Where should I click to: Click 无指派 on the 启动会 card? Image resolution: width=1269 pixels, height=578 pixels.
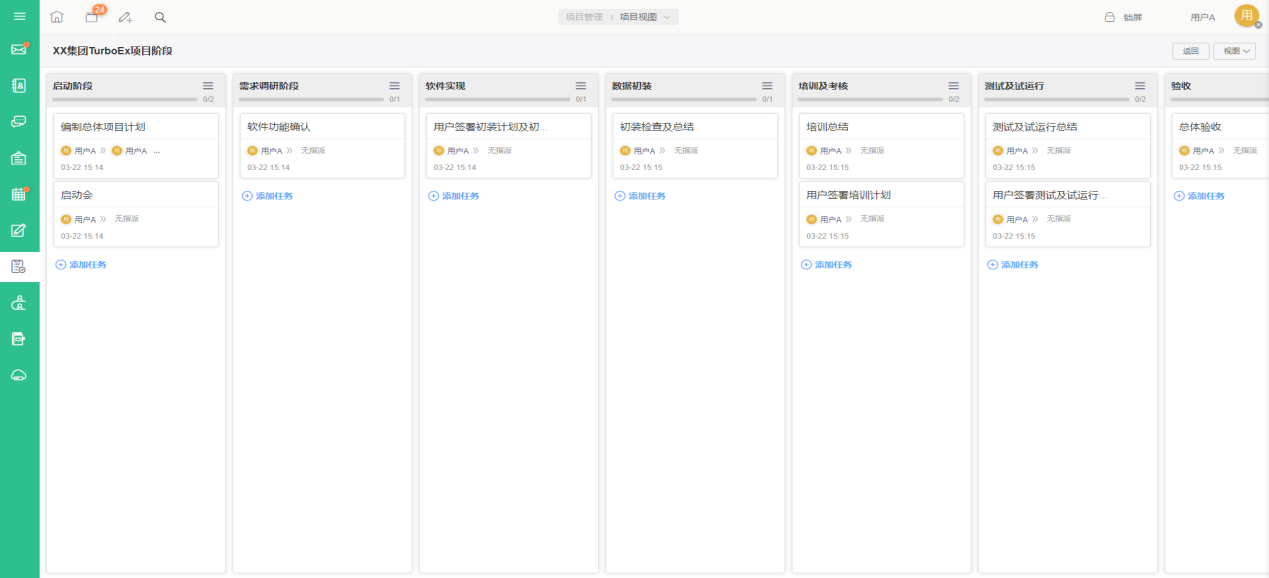point(126,219)
